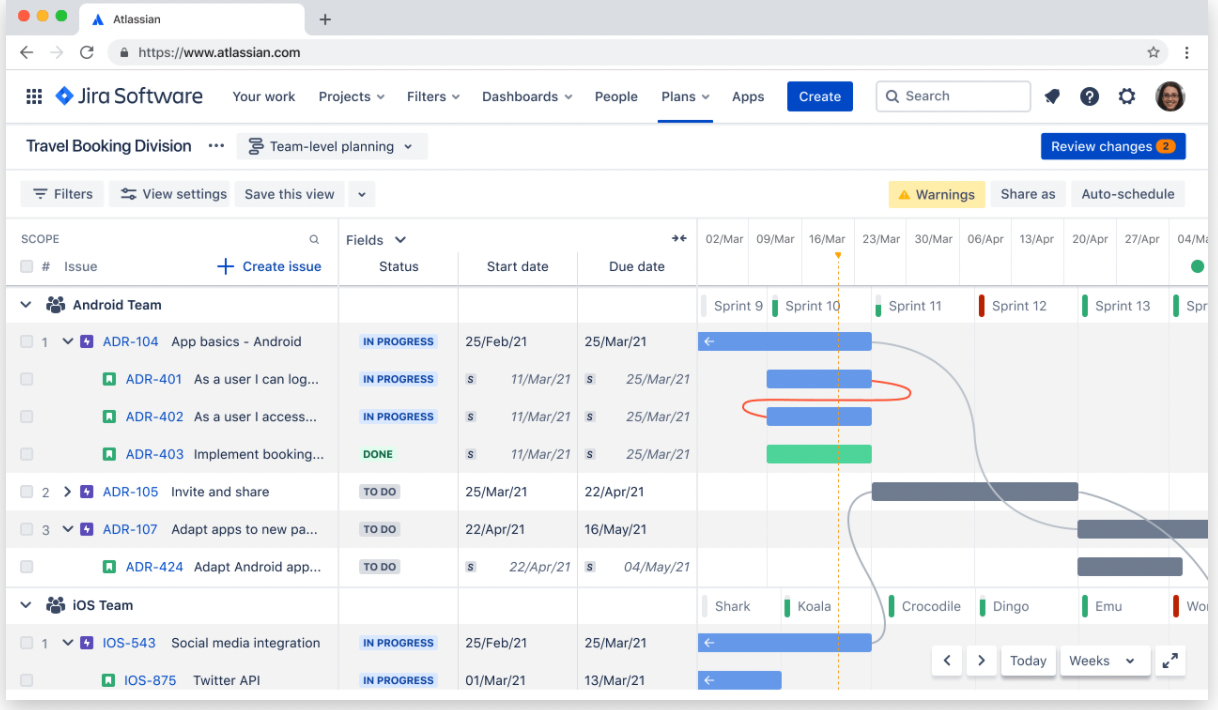Jump to Today on the timeline
Viewport: 1218px width, 710px height.
(1028, 660)
